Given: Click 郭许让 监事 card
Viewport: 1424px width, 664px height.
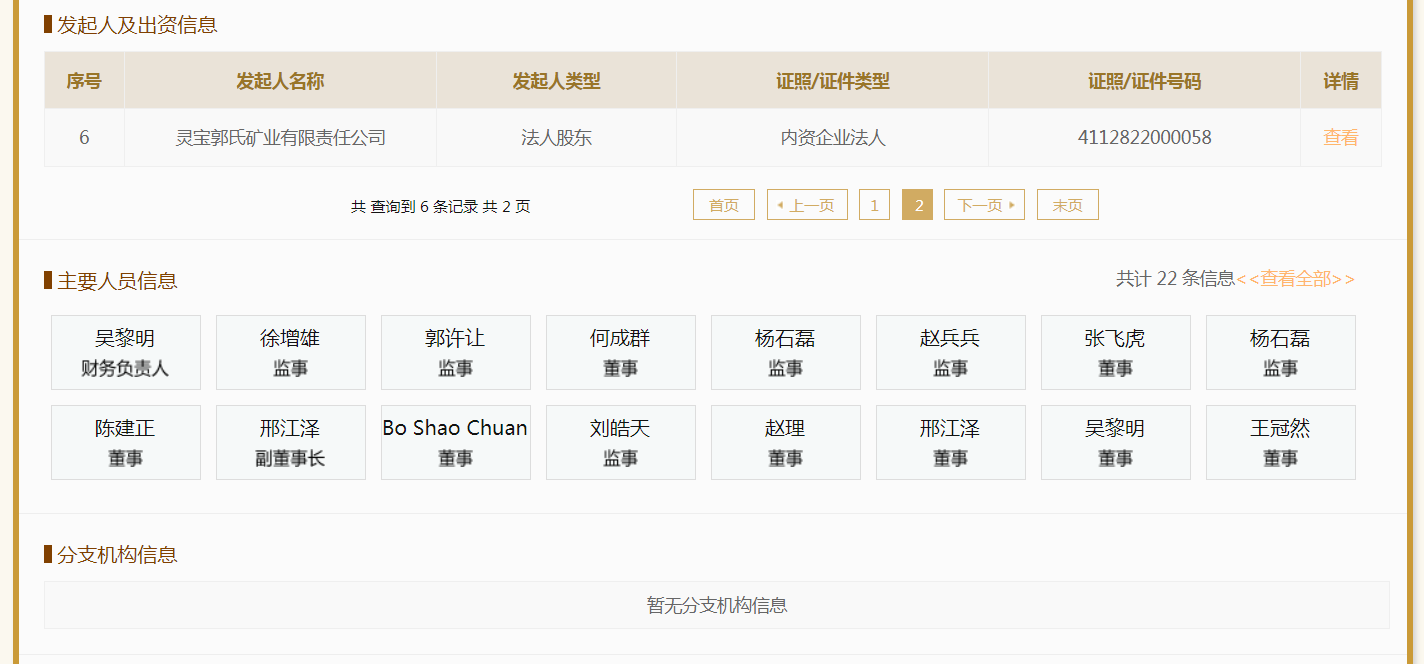Looking at the screenshot, I should pyautogui.click(x=456, y=352).
